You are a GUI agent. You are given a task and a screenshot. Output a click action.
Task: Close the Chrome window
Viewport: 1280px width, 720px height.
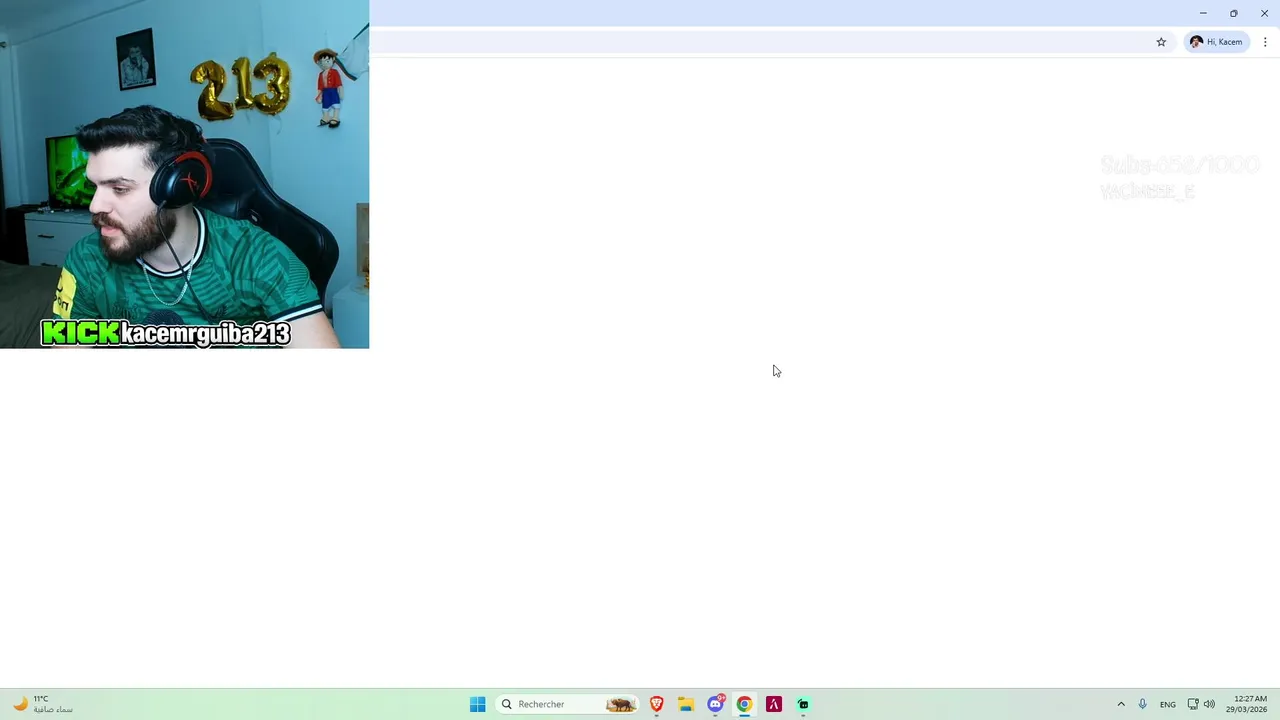coord(1264,13)
